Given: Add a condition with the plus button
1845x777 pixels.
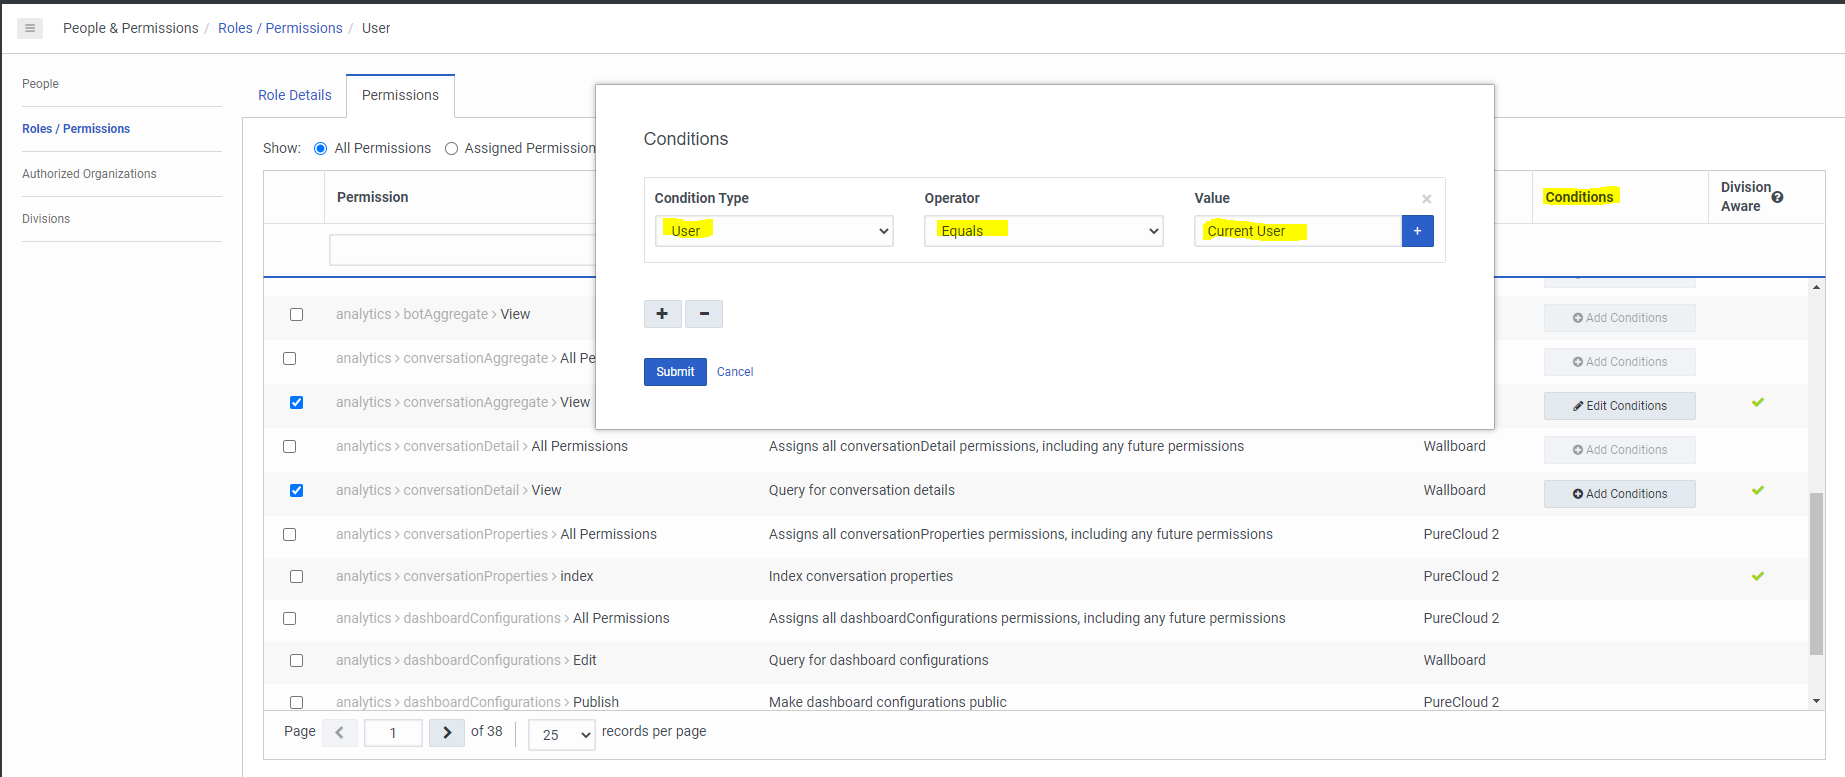Looking at the screenshot, I should 662,314.
